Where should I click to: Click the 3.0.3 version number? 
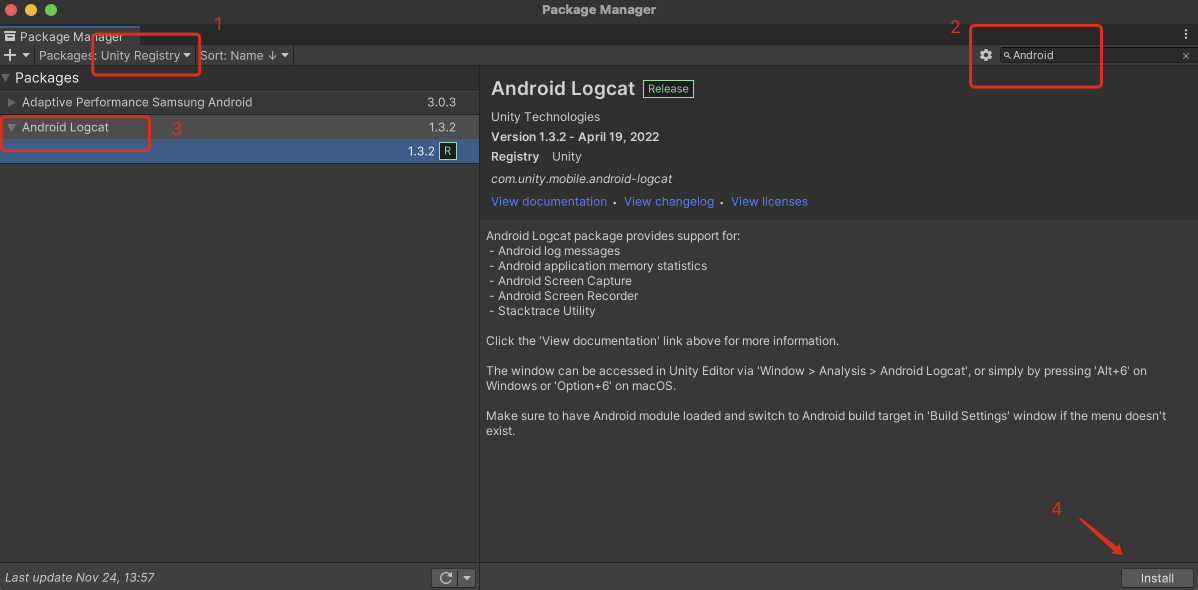(442, 102)
